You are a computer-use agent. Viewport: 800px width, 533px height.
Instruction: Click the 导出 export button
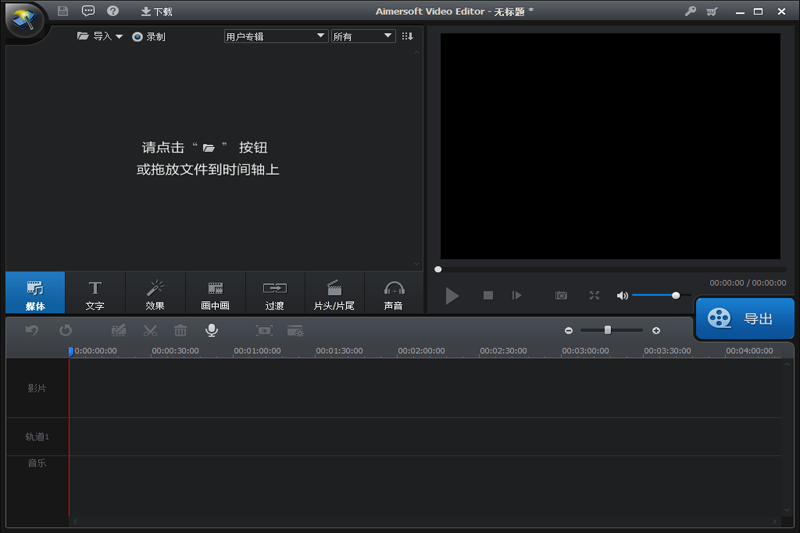[x=745, y=319]
